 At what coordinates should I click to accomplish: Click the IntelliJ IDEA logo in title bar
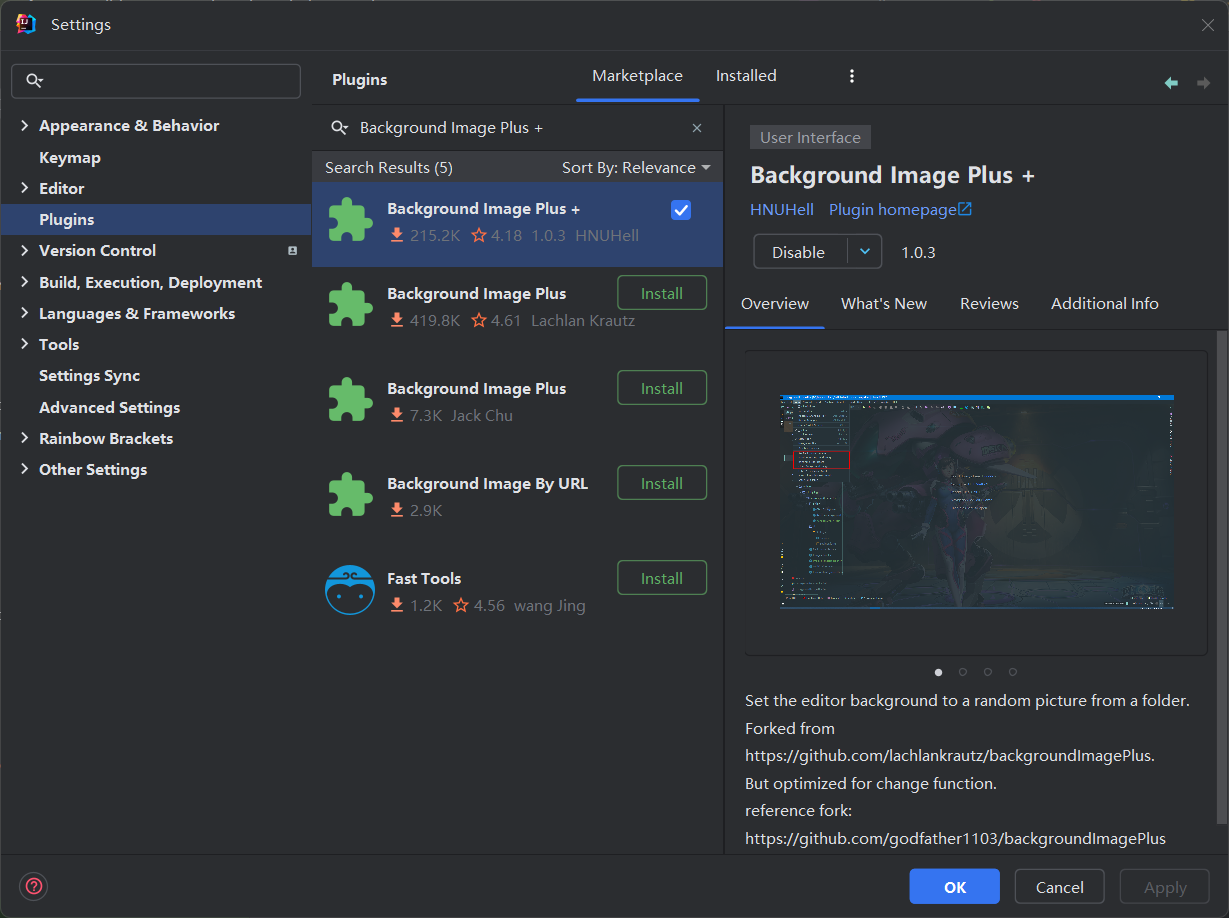(x=26, y=24)
